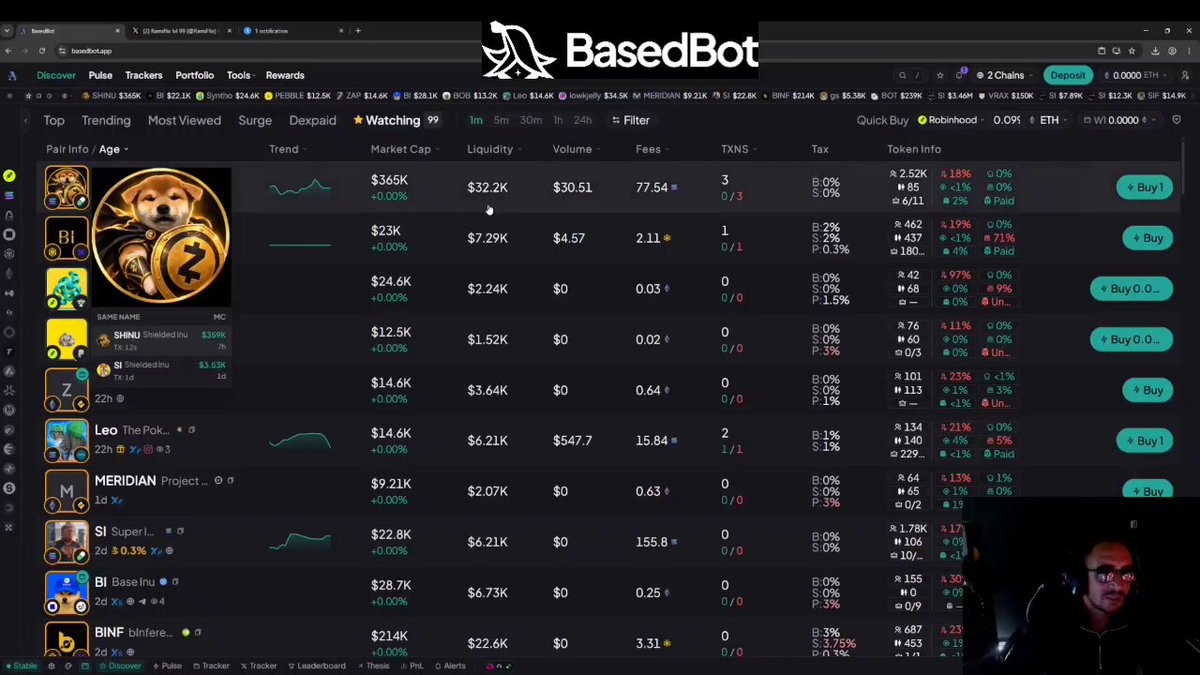Select the 5m timeframe
1200x675 pixels.
coord(501,120)
